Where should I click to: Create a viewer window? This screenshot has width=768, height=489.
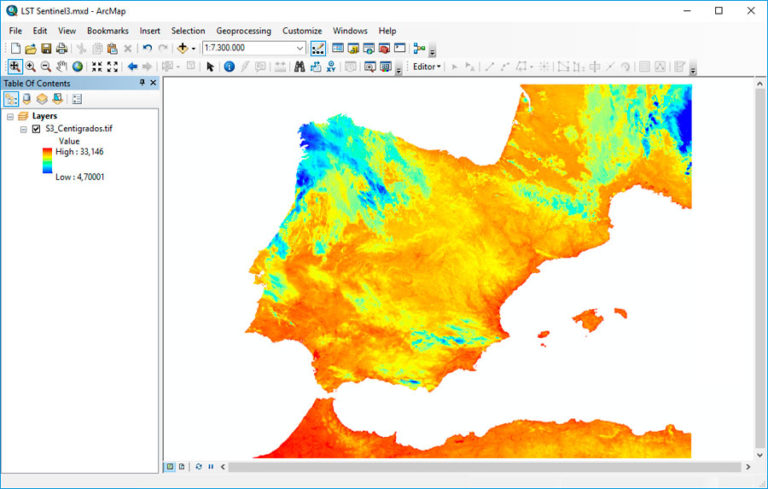pyautogui.click(x=370, y=67)
